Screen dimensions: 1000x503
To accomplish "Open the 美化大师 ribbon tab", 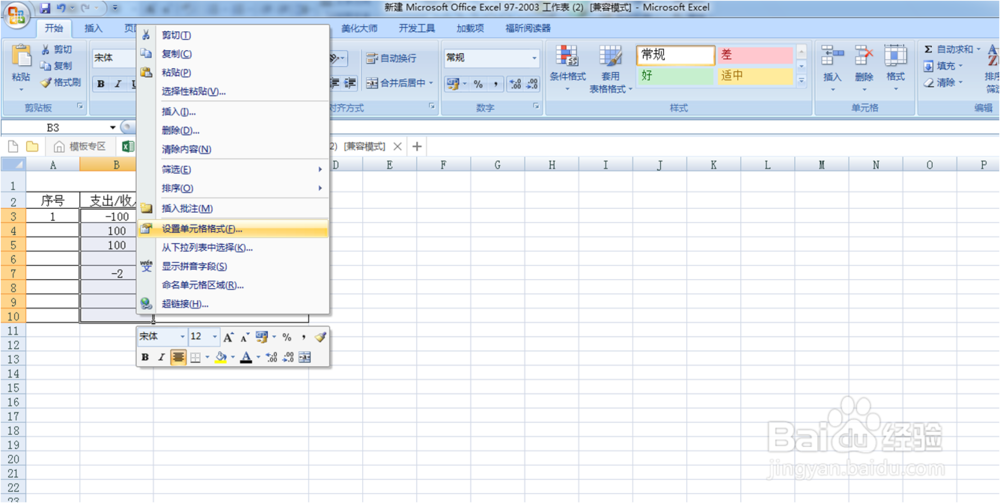I will pos(360,28).
